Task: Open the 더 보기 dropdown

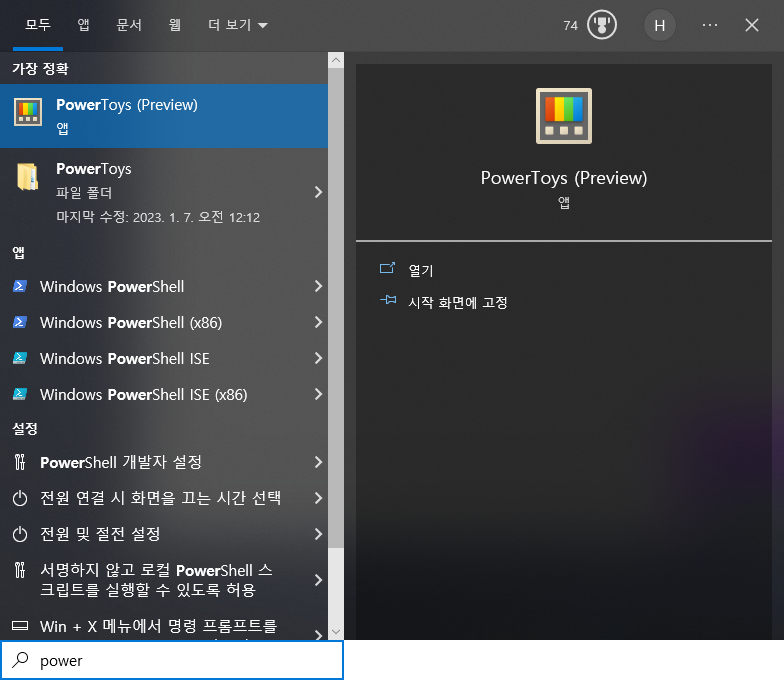Action: (238, 24)
